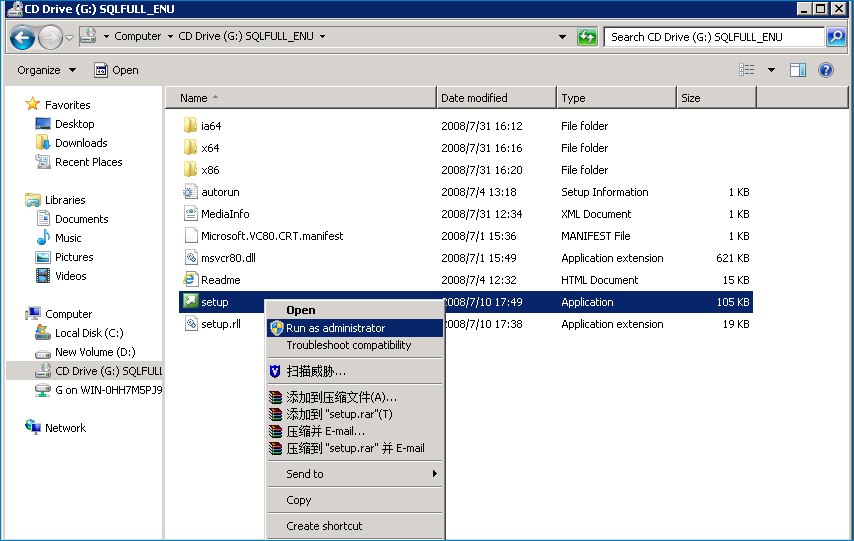Click the 621 KB size cell

[x=733, y=258]
